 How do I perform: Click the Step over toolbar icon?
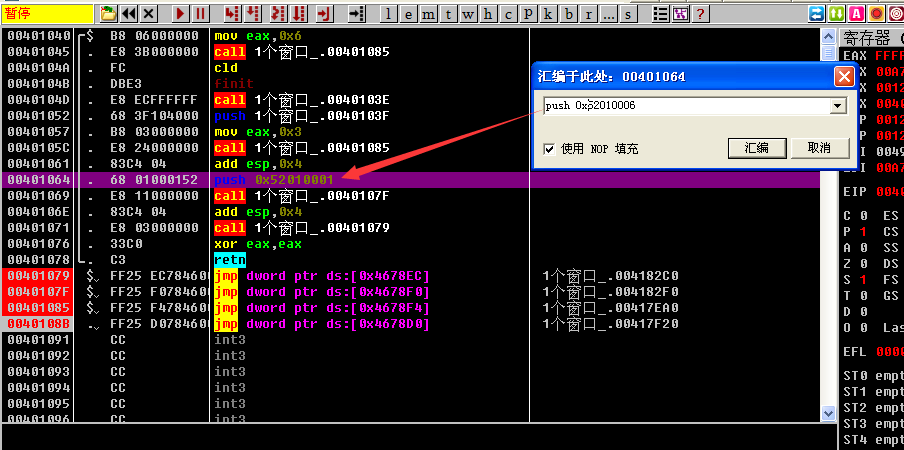253,13
